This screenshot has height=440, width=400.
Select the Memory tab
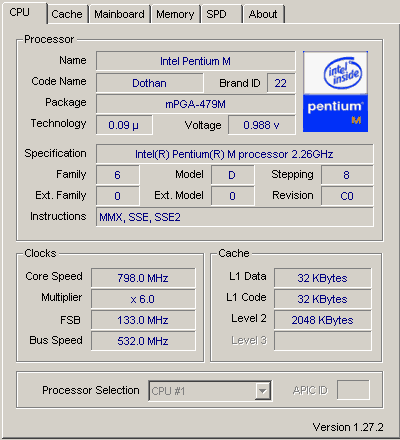[x=175, y=14]
